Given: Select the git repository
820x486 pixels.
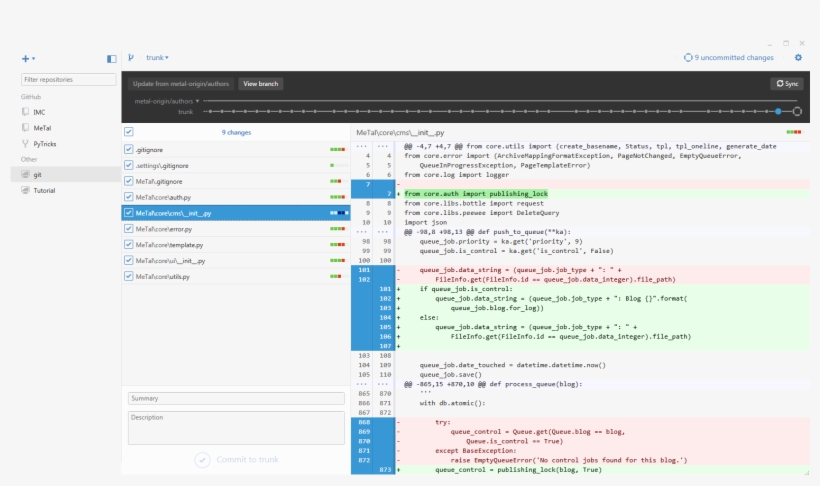Looking at the screenshot, I should click(x=65, y=175).
